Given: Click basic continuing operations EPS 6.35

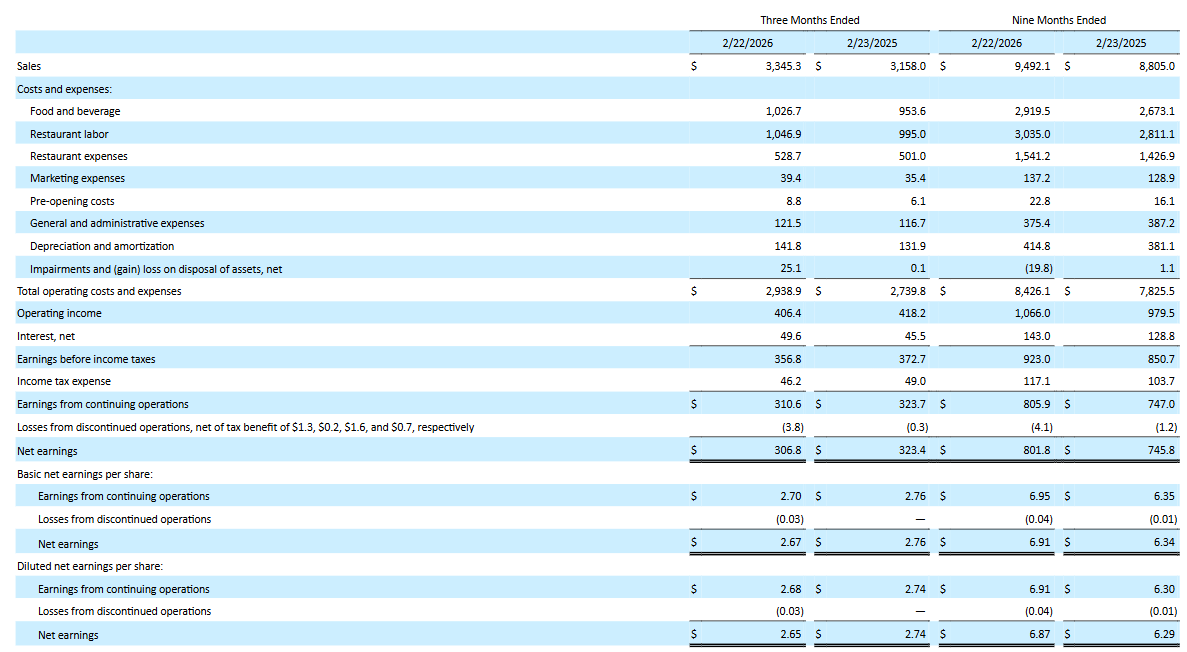Looking at the screenshot, I should (1165, 497).
